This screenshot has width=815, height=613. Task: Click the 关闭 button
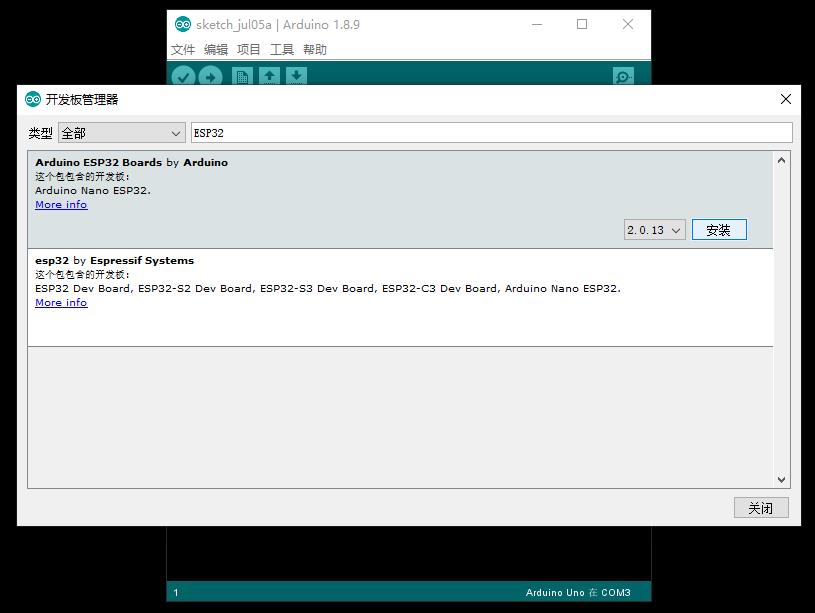pos(761,508)
